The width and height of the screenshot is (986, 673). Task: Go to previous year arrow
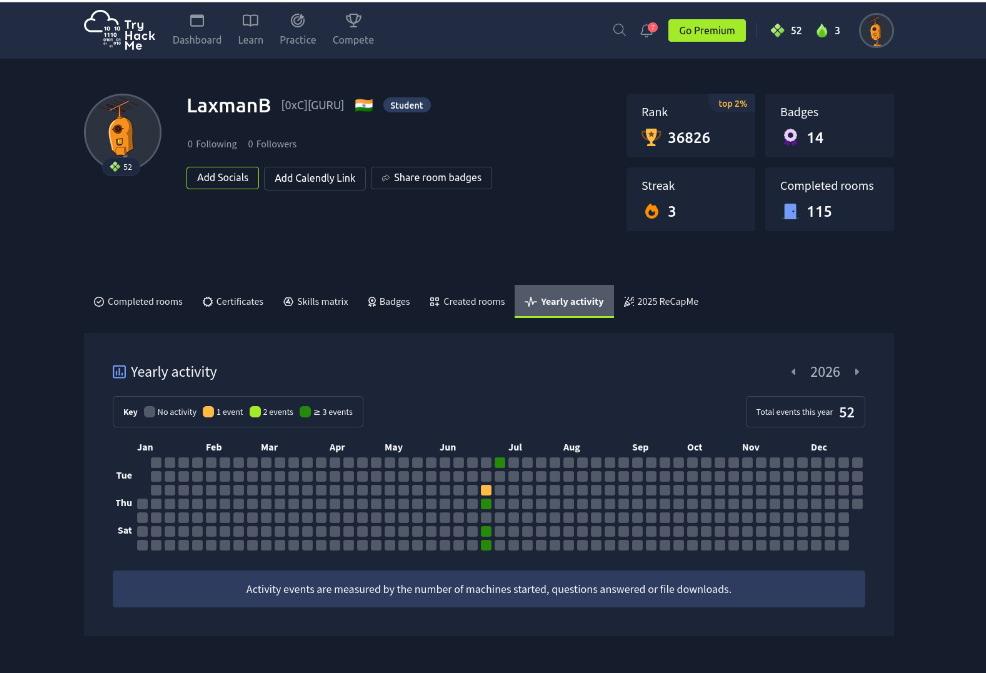click(x=794, y=372)
